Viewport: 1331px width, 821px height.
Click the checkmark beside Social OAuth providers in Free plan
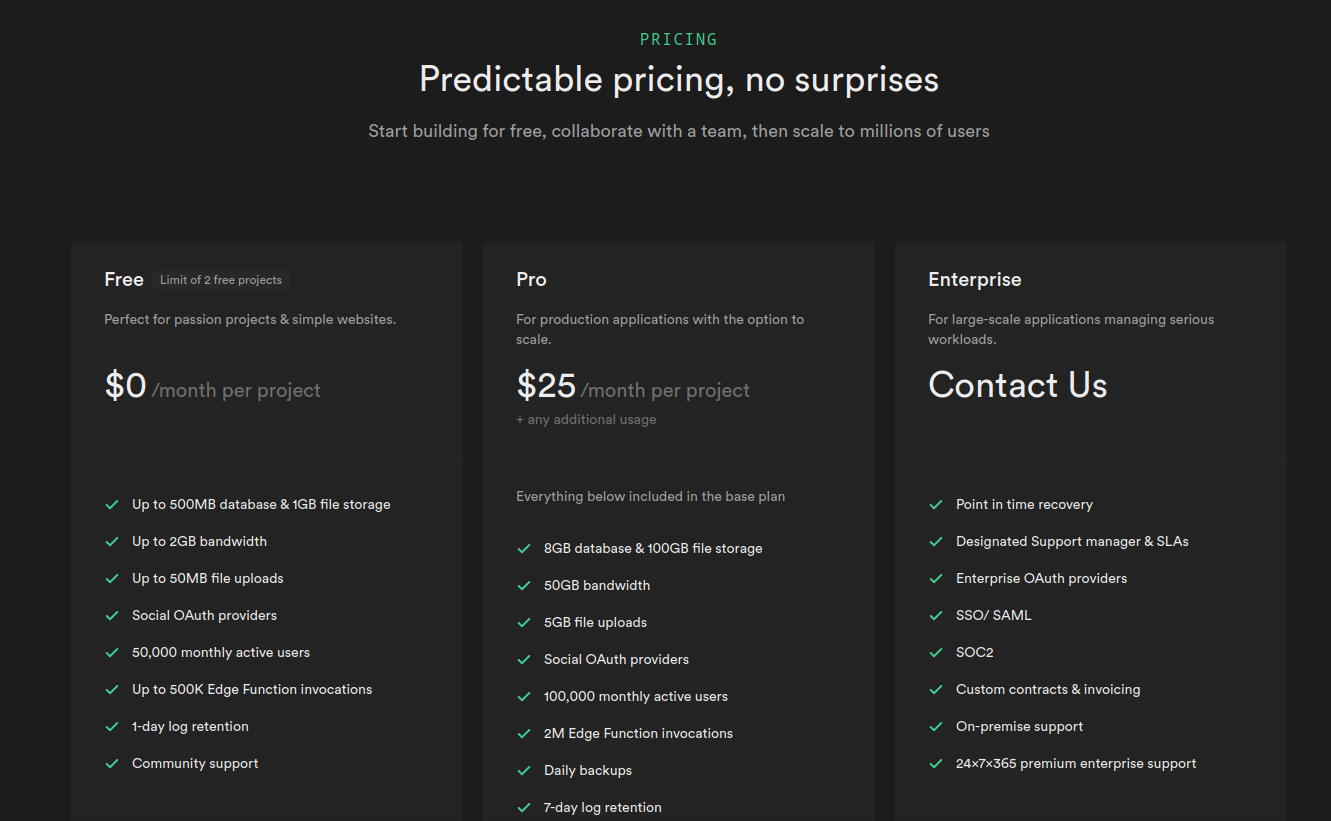(x=112, y=615)
